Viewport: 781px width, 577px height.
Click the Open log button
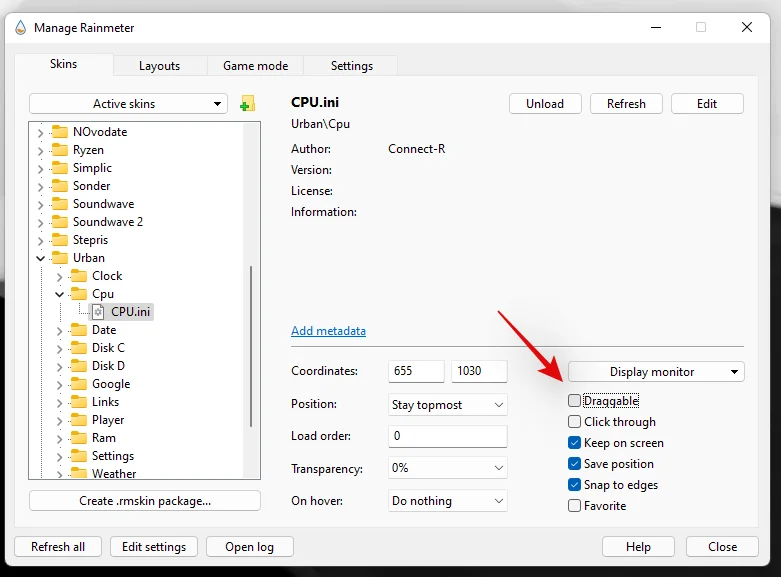point(250,547)
